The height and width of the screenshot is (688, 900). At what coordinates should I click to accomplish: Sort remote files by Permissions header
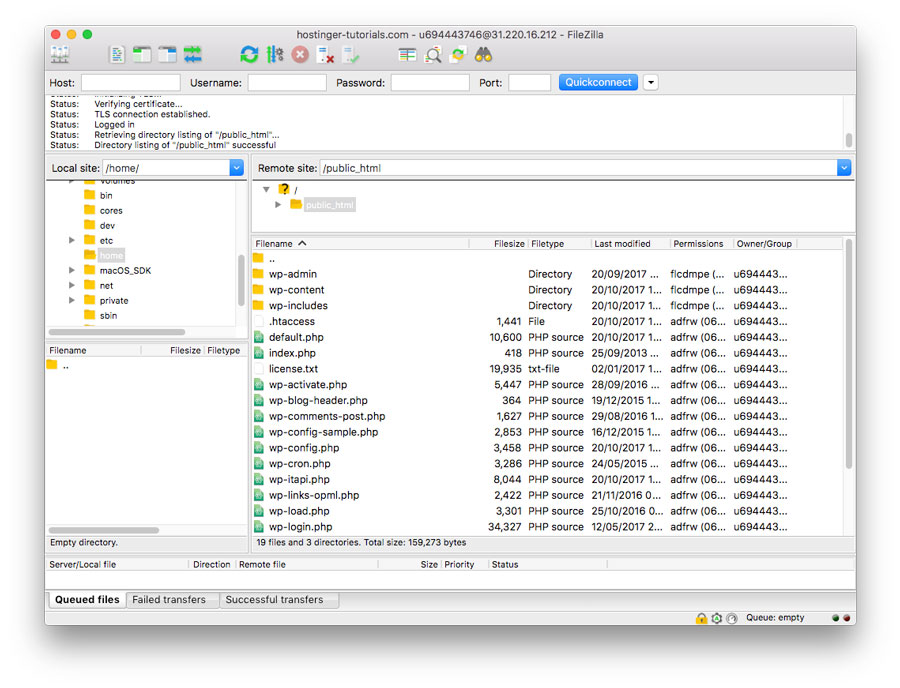click(x=701, y=244)
